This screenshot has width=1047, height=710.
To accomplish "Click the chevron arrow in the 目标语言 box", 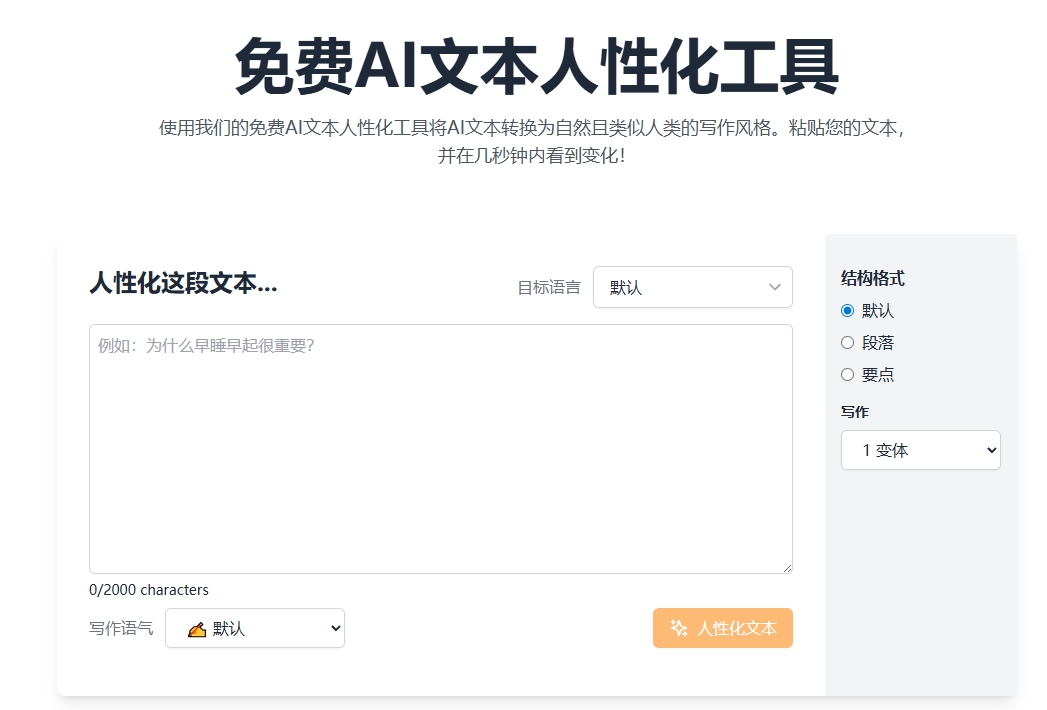I will (775, 287).
